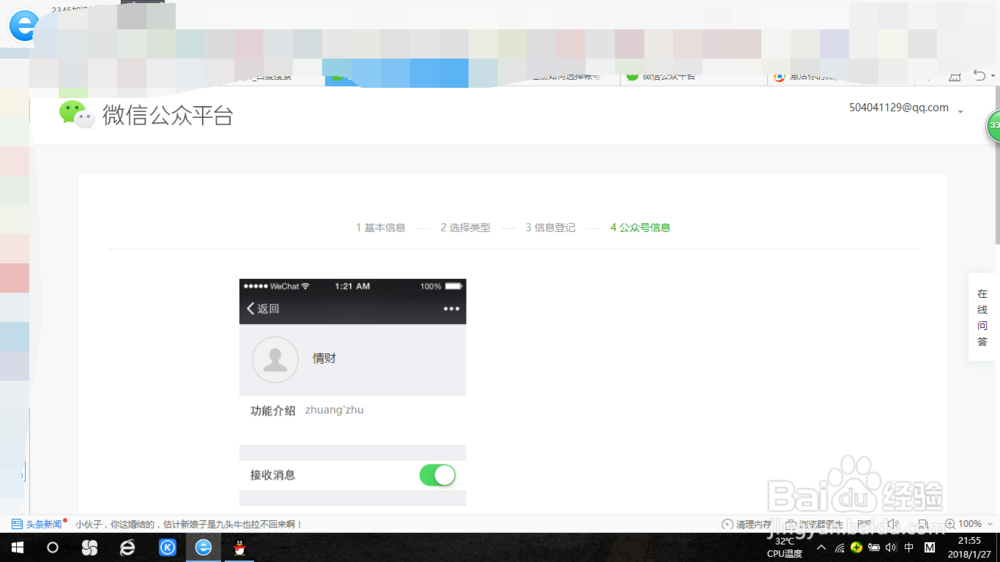The height and width of the screenshot is (562, 1000).
Task: Open the headline starting 小伙子，你这婚结的
Action: pyautogui.click(x=188, y=524)
